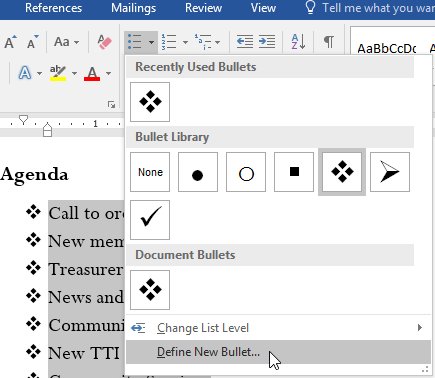435x378 pixels.
Task: Apply the yellow text highlight color
Action: point(58,73)
